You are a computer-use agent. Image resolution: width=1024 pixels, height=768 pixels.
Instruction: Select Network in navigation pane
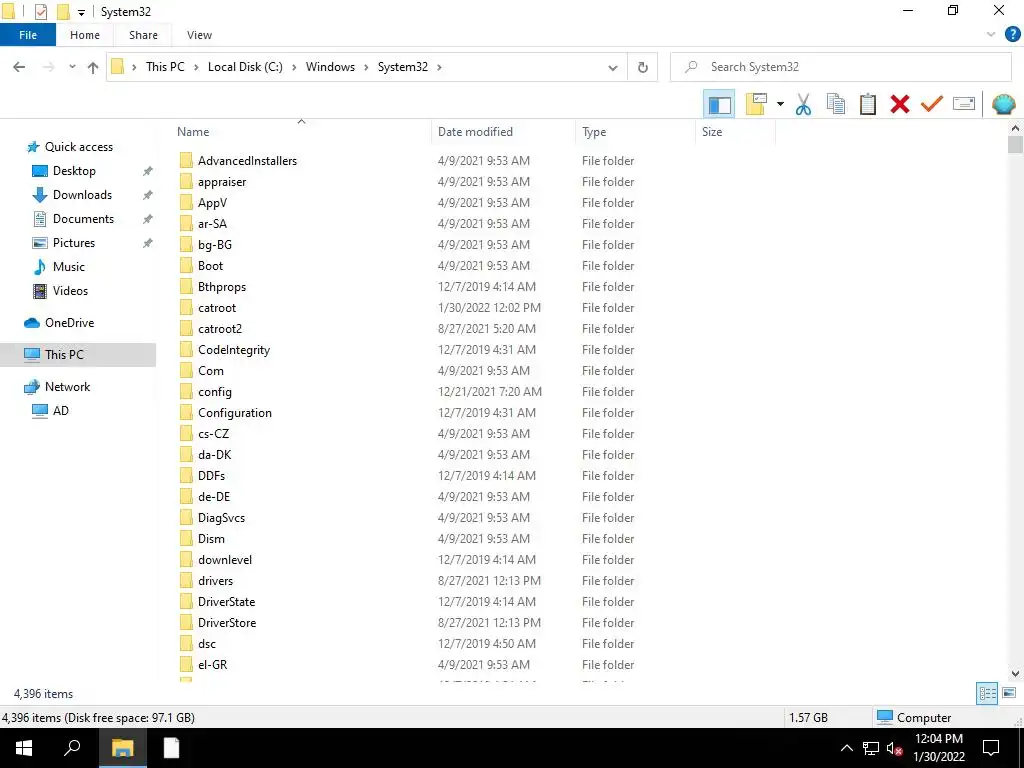coord(67,387)
